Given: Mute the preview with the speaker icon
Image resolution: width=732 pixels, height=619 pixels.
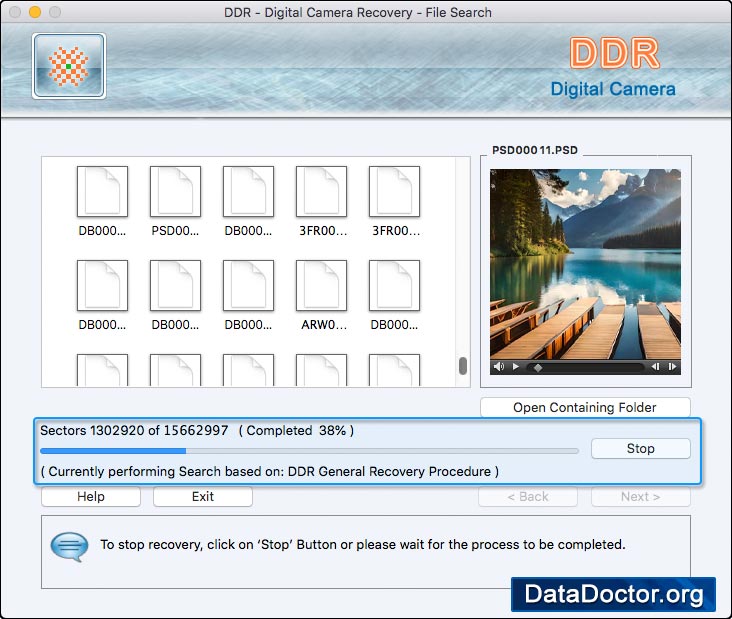Looking at the screenshot, I should (499, 366).
